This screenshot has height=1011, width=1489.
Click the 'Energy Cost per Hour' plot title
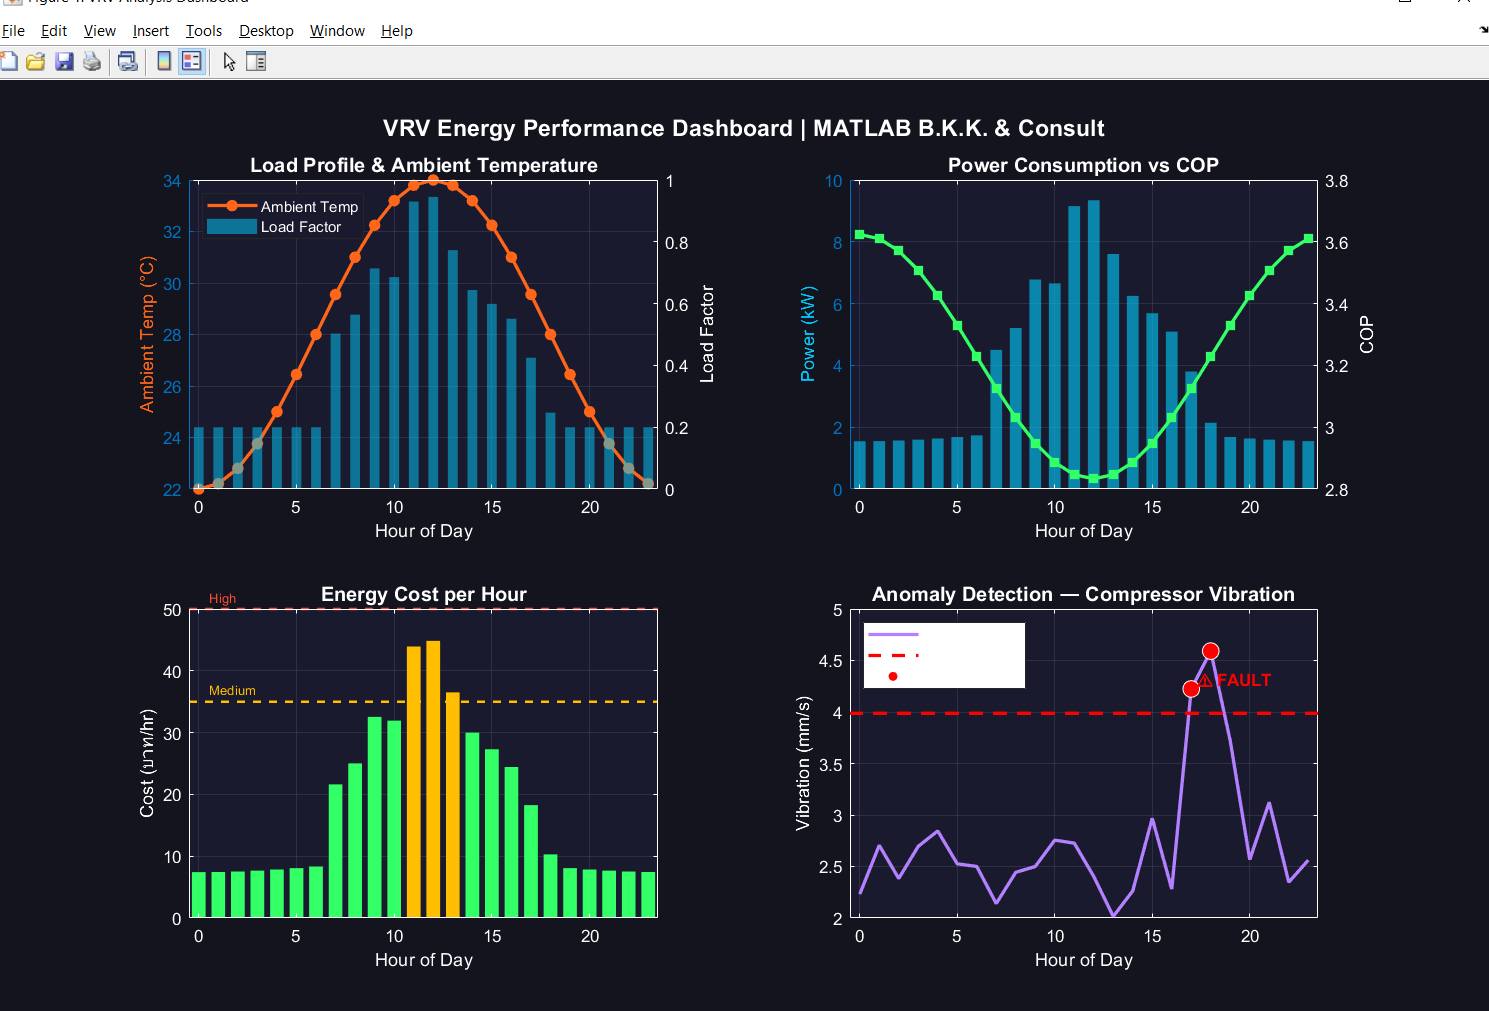(x=424, y=594)
